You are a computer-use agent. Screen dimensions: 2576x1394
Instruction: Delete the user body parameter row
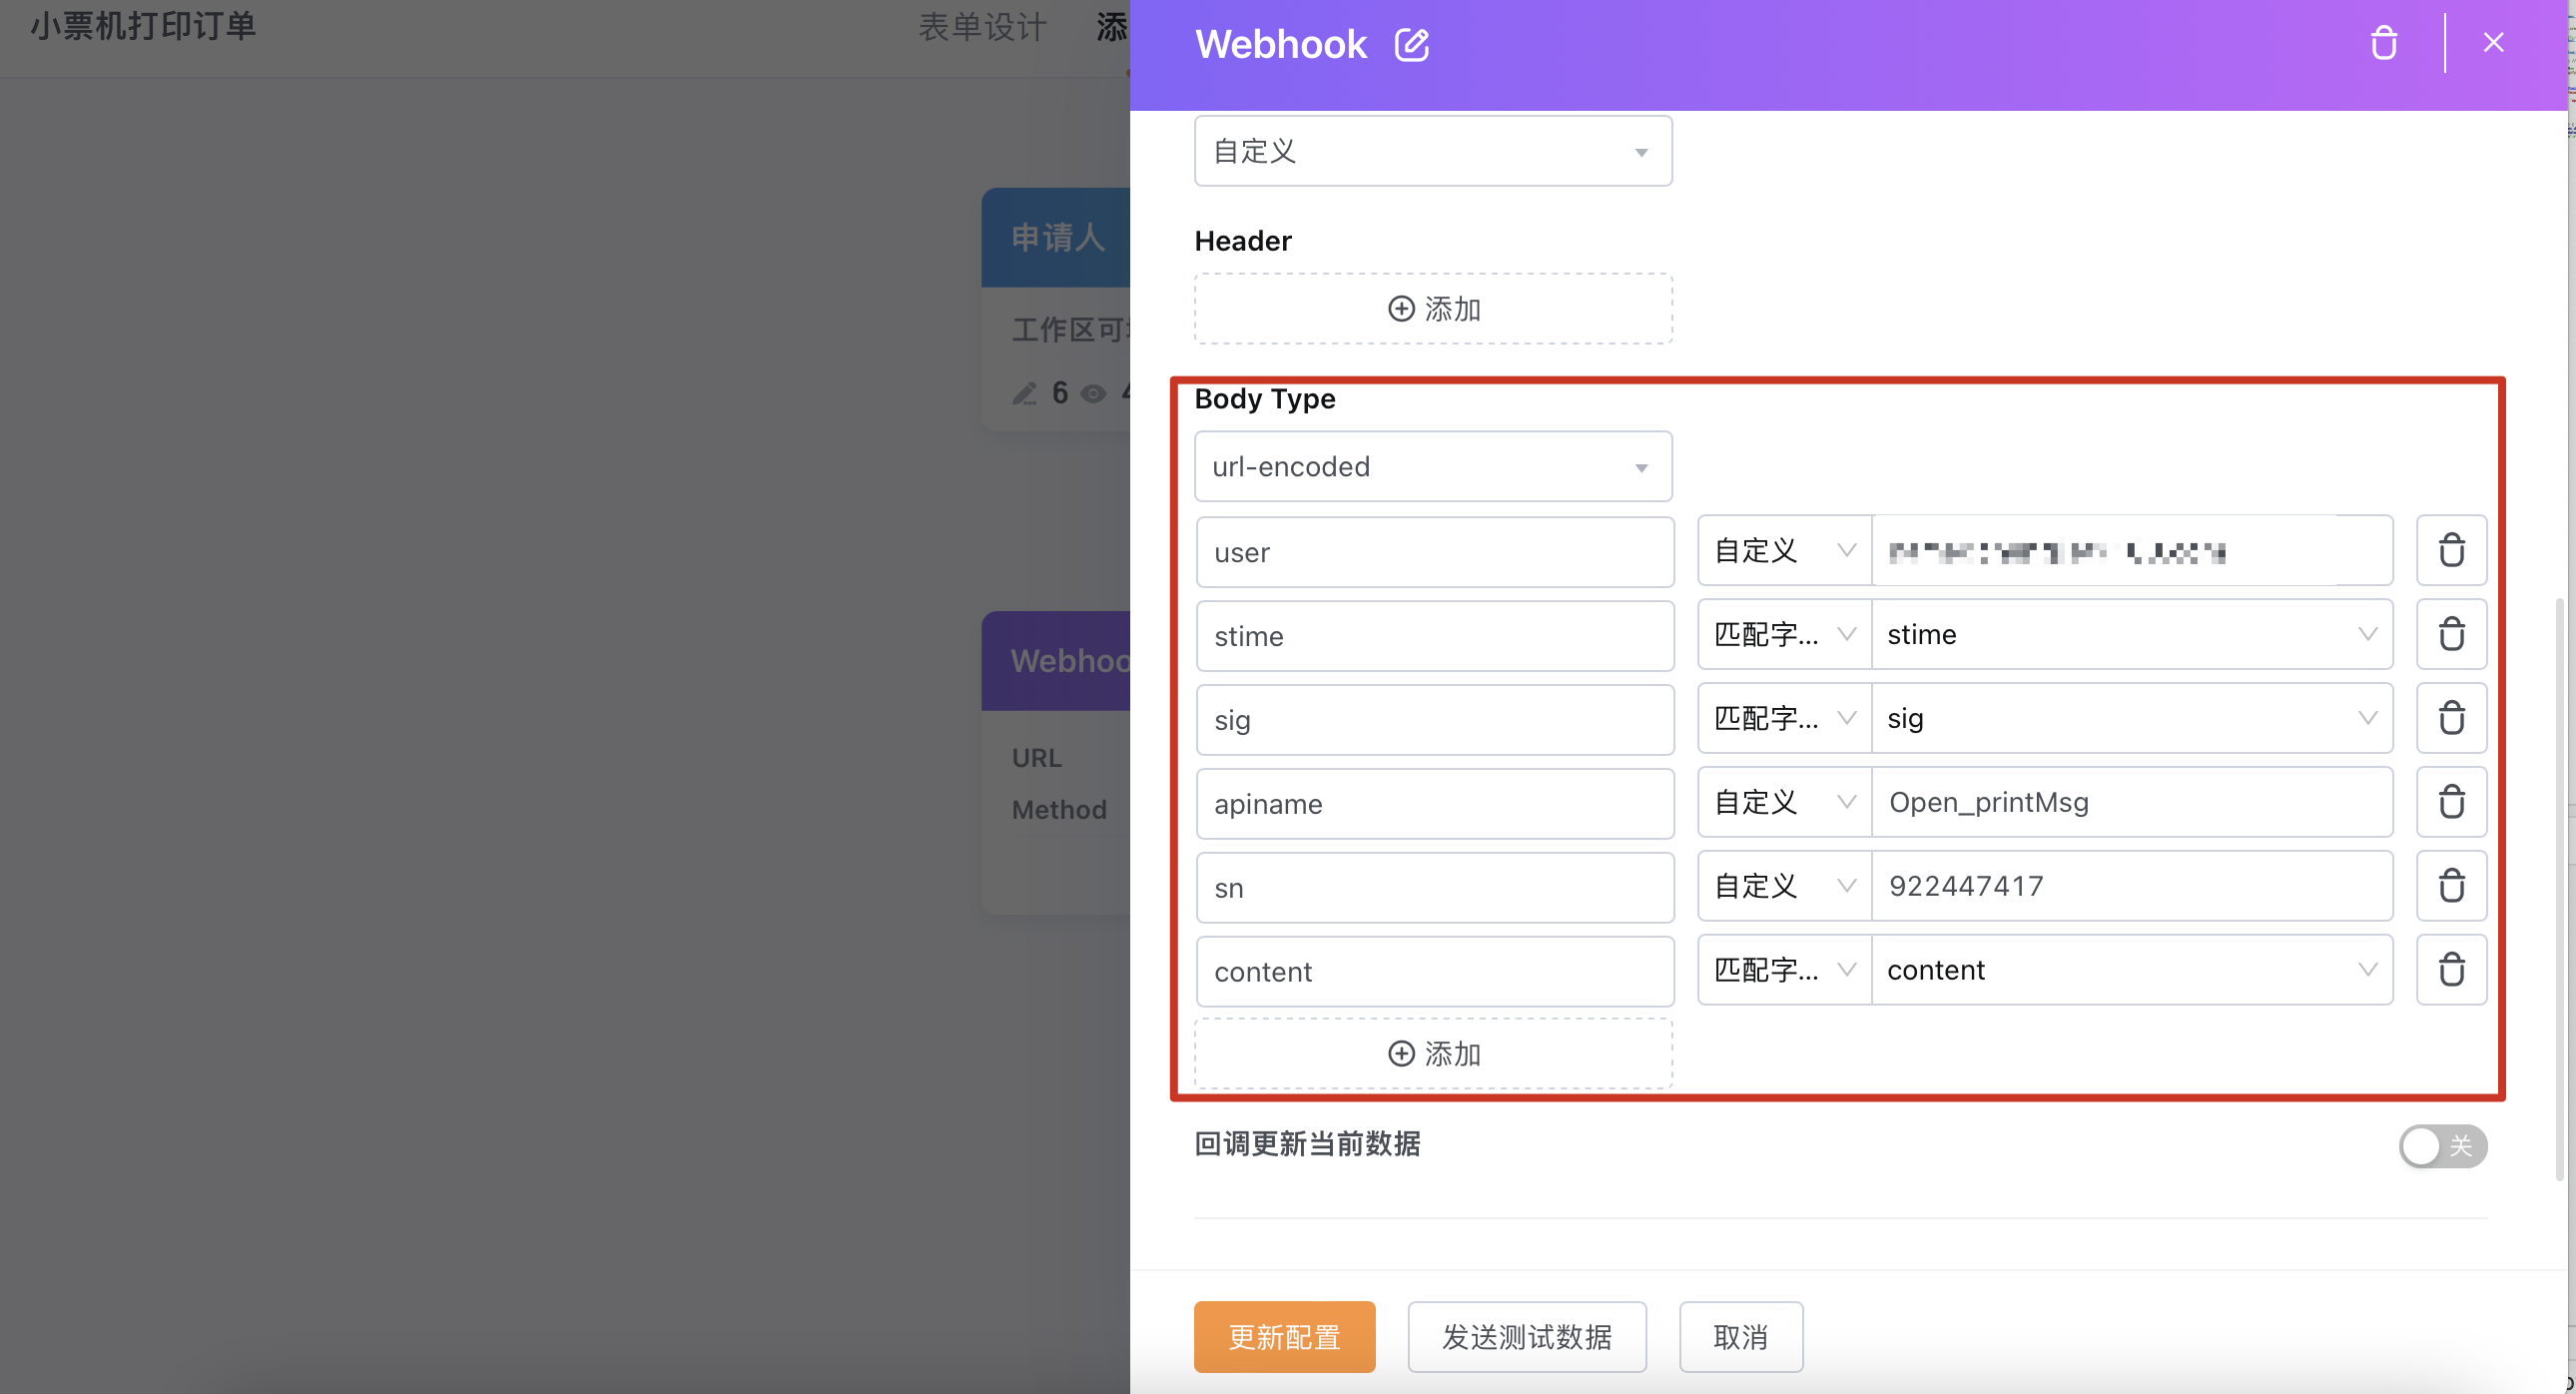pyautogui.click(x=2451, y=550)
